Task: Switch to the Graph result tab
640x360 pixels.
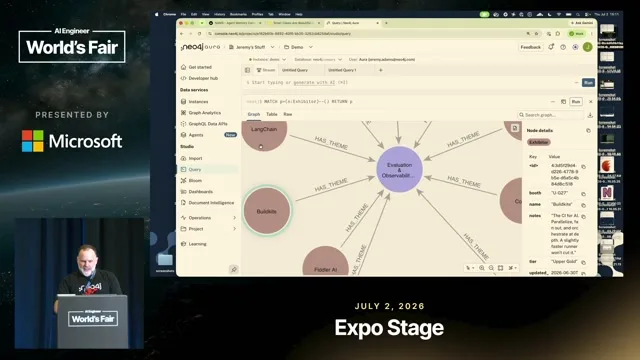Action: pos(253,114)
